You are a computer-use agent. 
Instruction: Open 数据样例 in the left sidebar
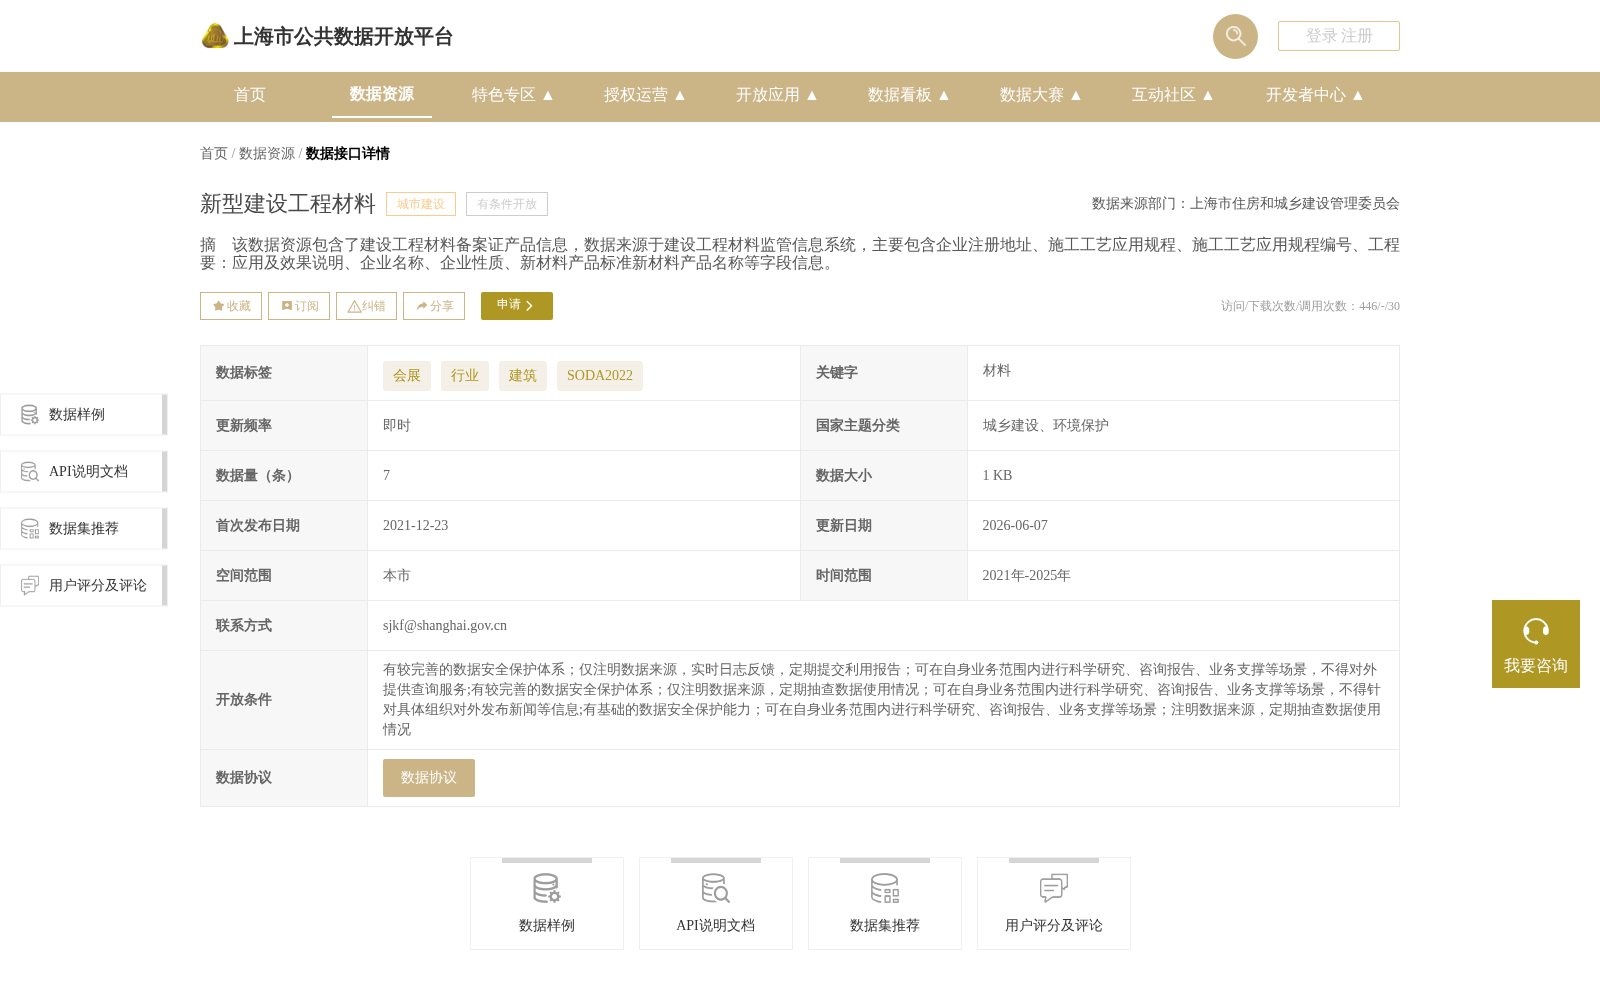tap(84, 415)
